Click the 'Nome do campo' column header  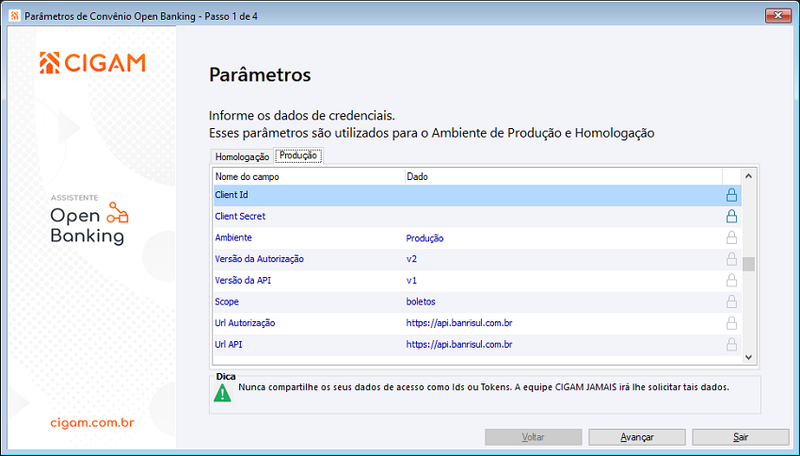coord(309,176)
